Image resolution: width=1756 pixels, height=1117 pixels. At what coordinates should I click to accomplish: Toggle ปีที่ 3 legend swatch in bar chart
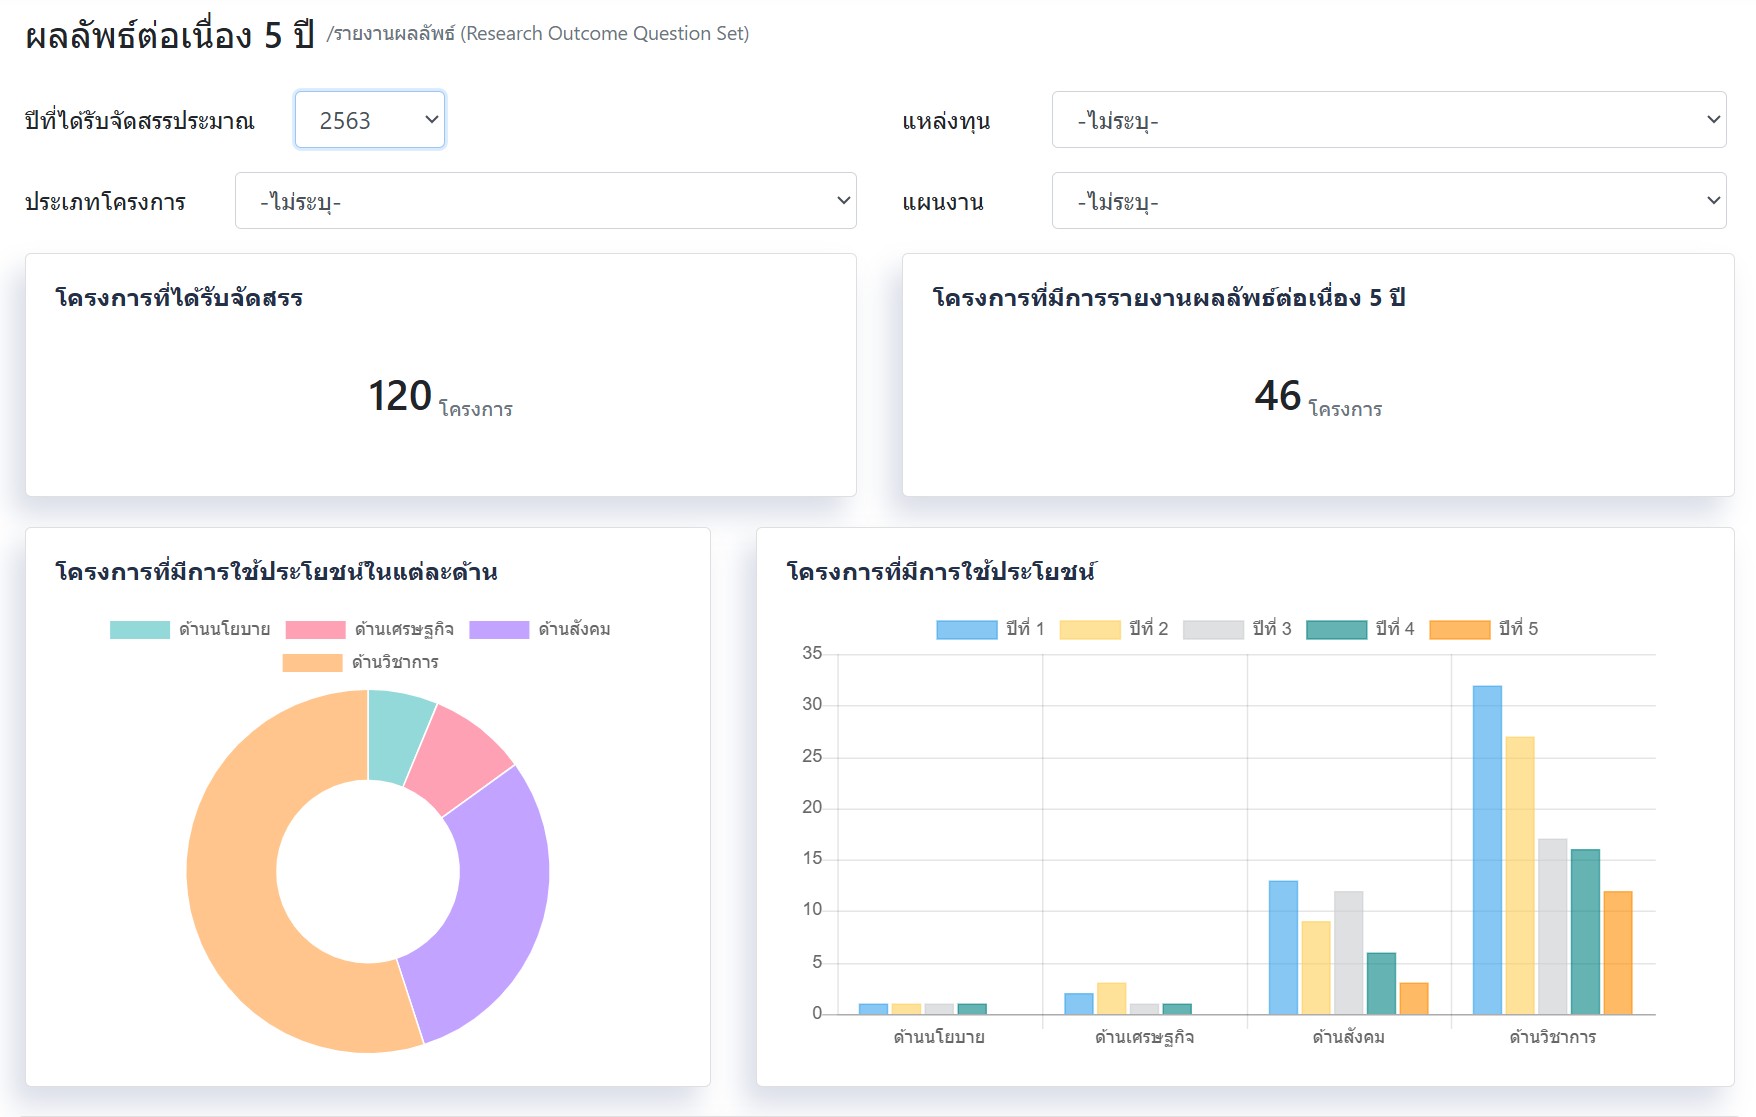(1213, 629)
